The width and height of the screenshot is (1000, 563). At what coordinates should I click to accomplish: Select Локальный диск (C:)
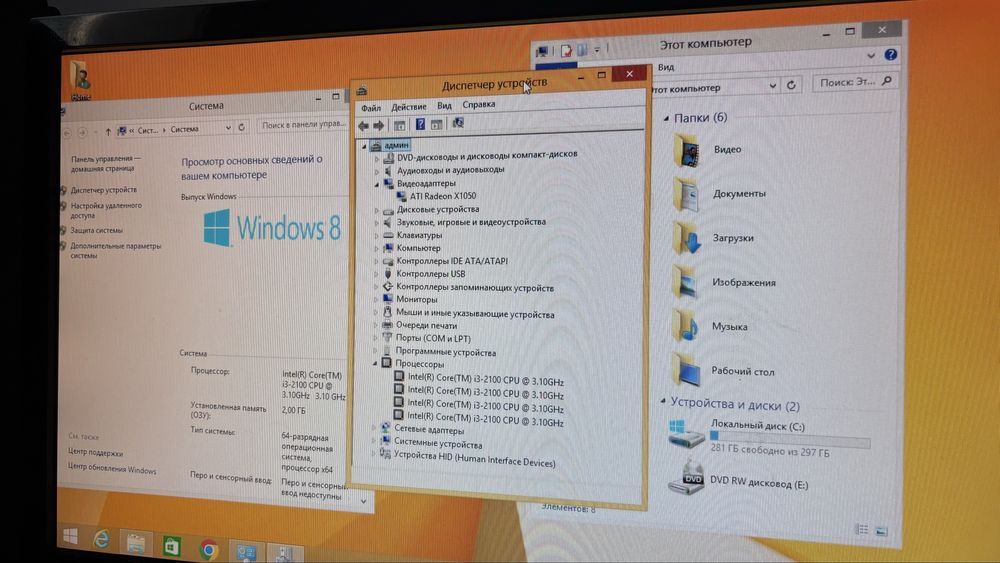point(757,426)
